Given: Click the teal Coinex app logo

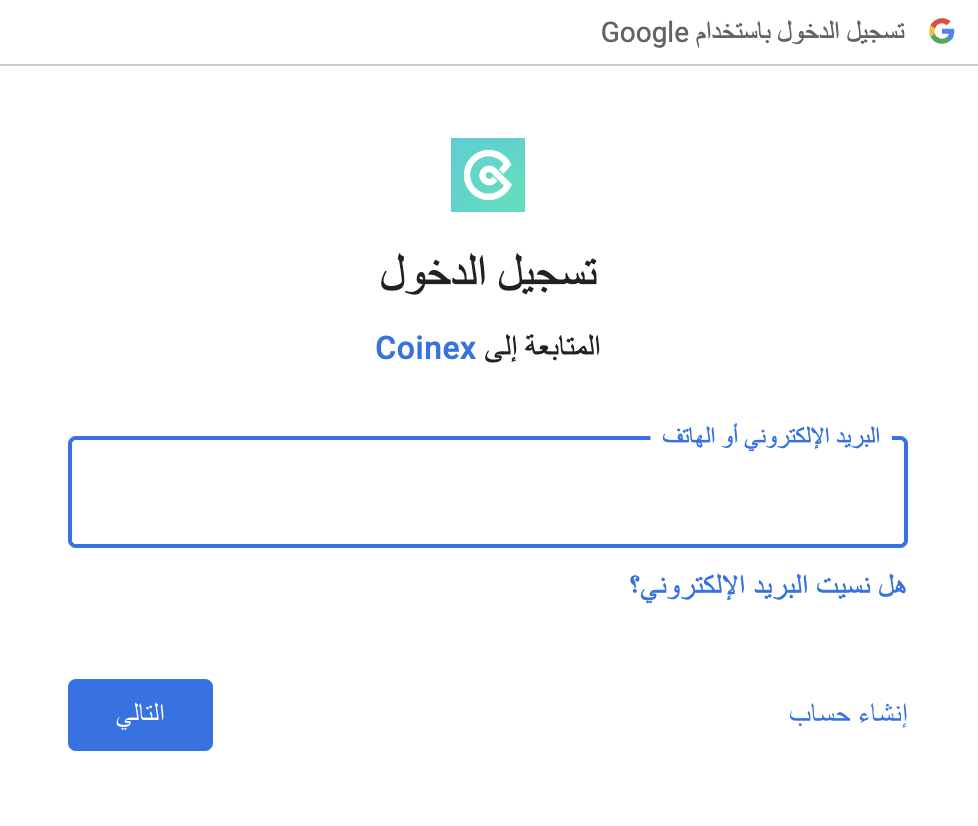Looking at the screenshot, I should pos(488,175).
